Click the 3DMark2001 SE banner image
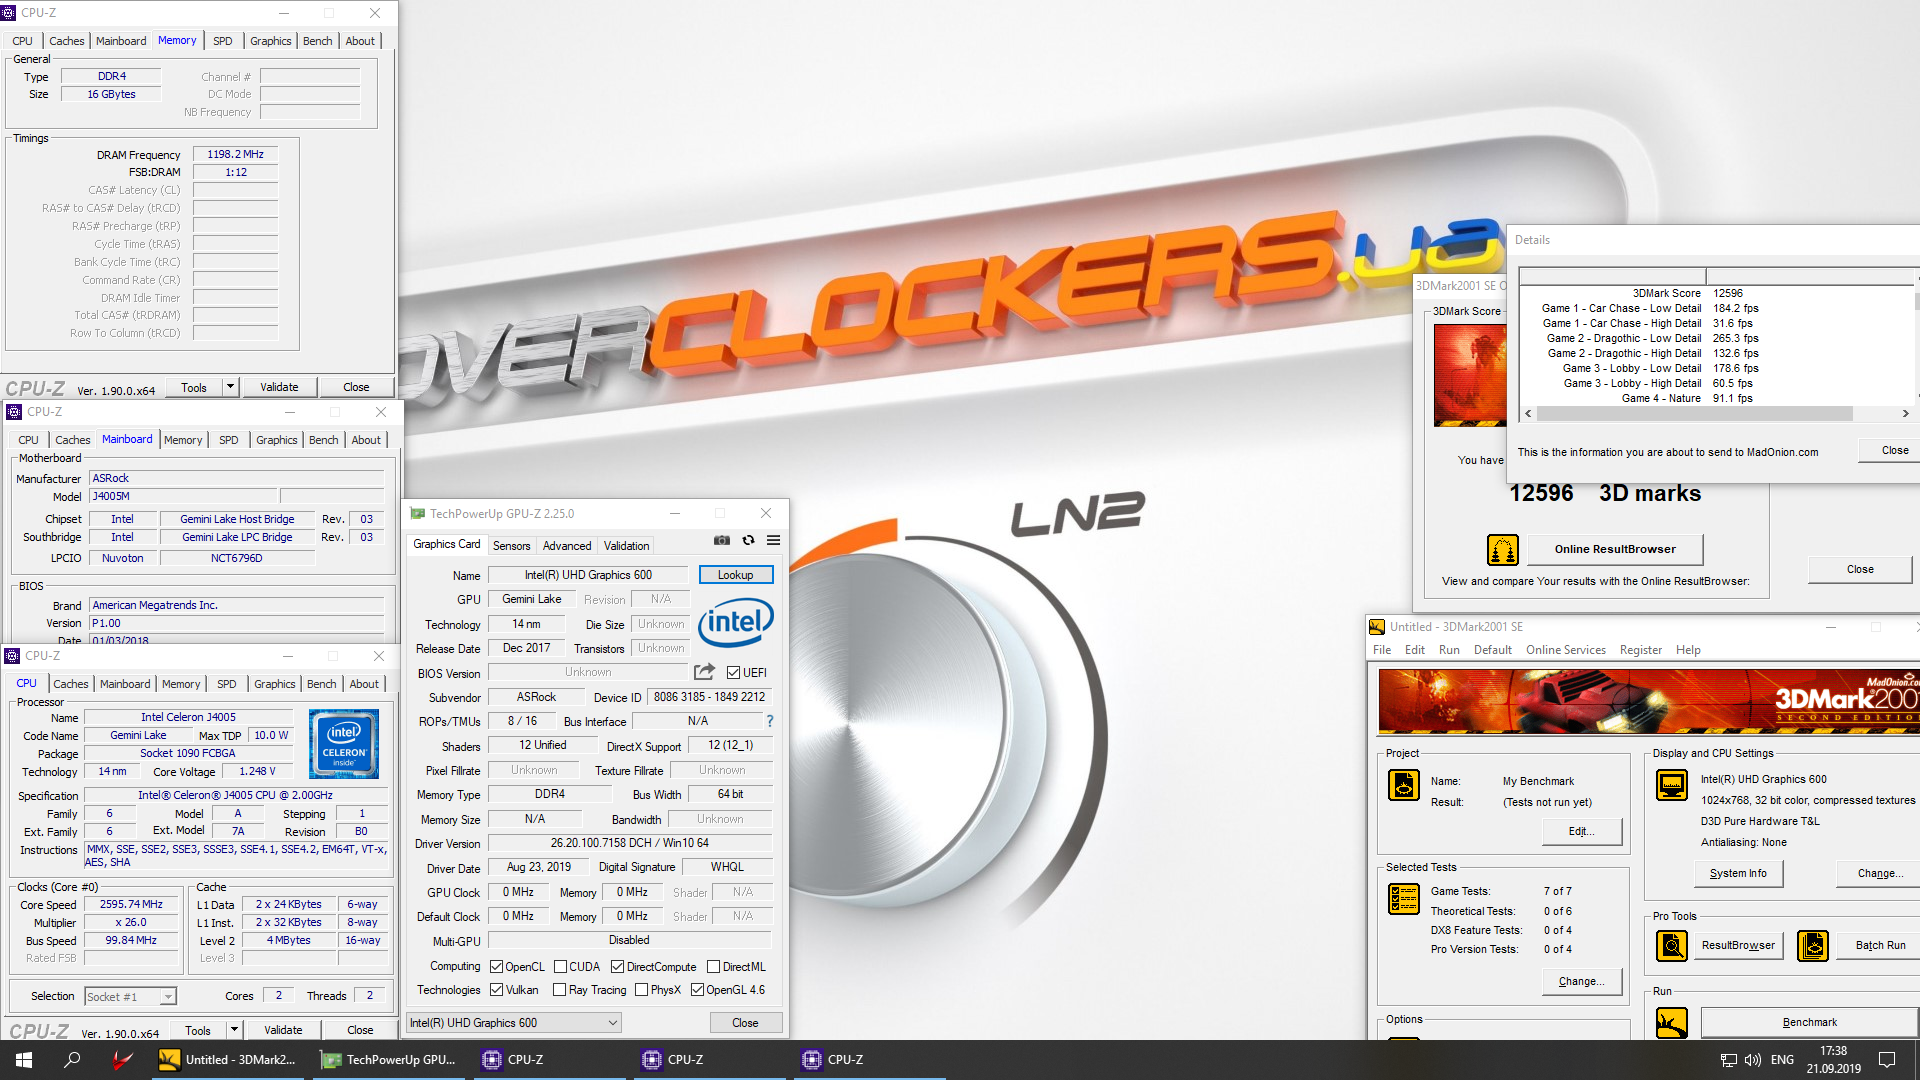Screen dimensions: 1920x1080 [1648, 701]
